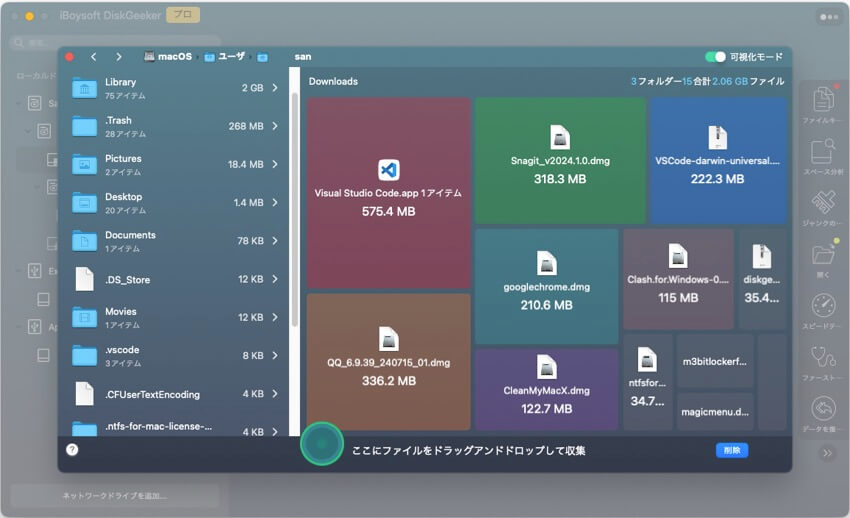The height and width of the screenshot is (518, 850).
Task: Expand the Desktop folder chevron
Action: click(x=275, y=202)
